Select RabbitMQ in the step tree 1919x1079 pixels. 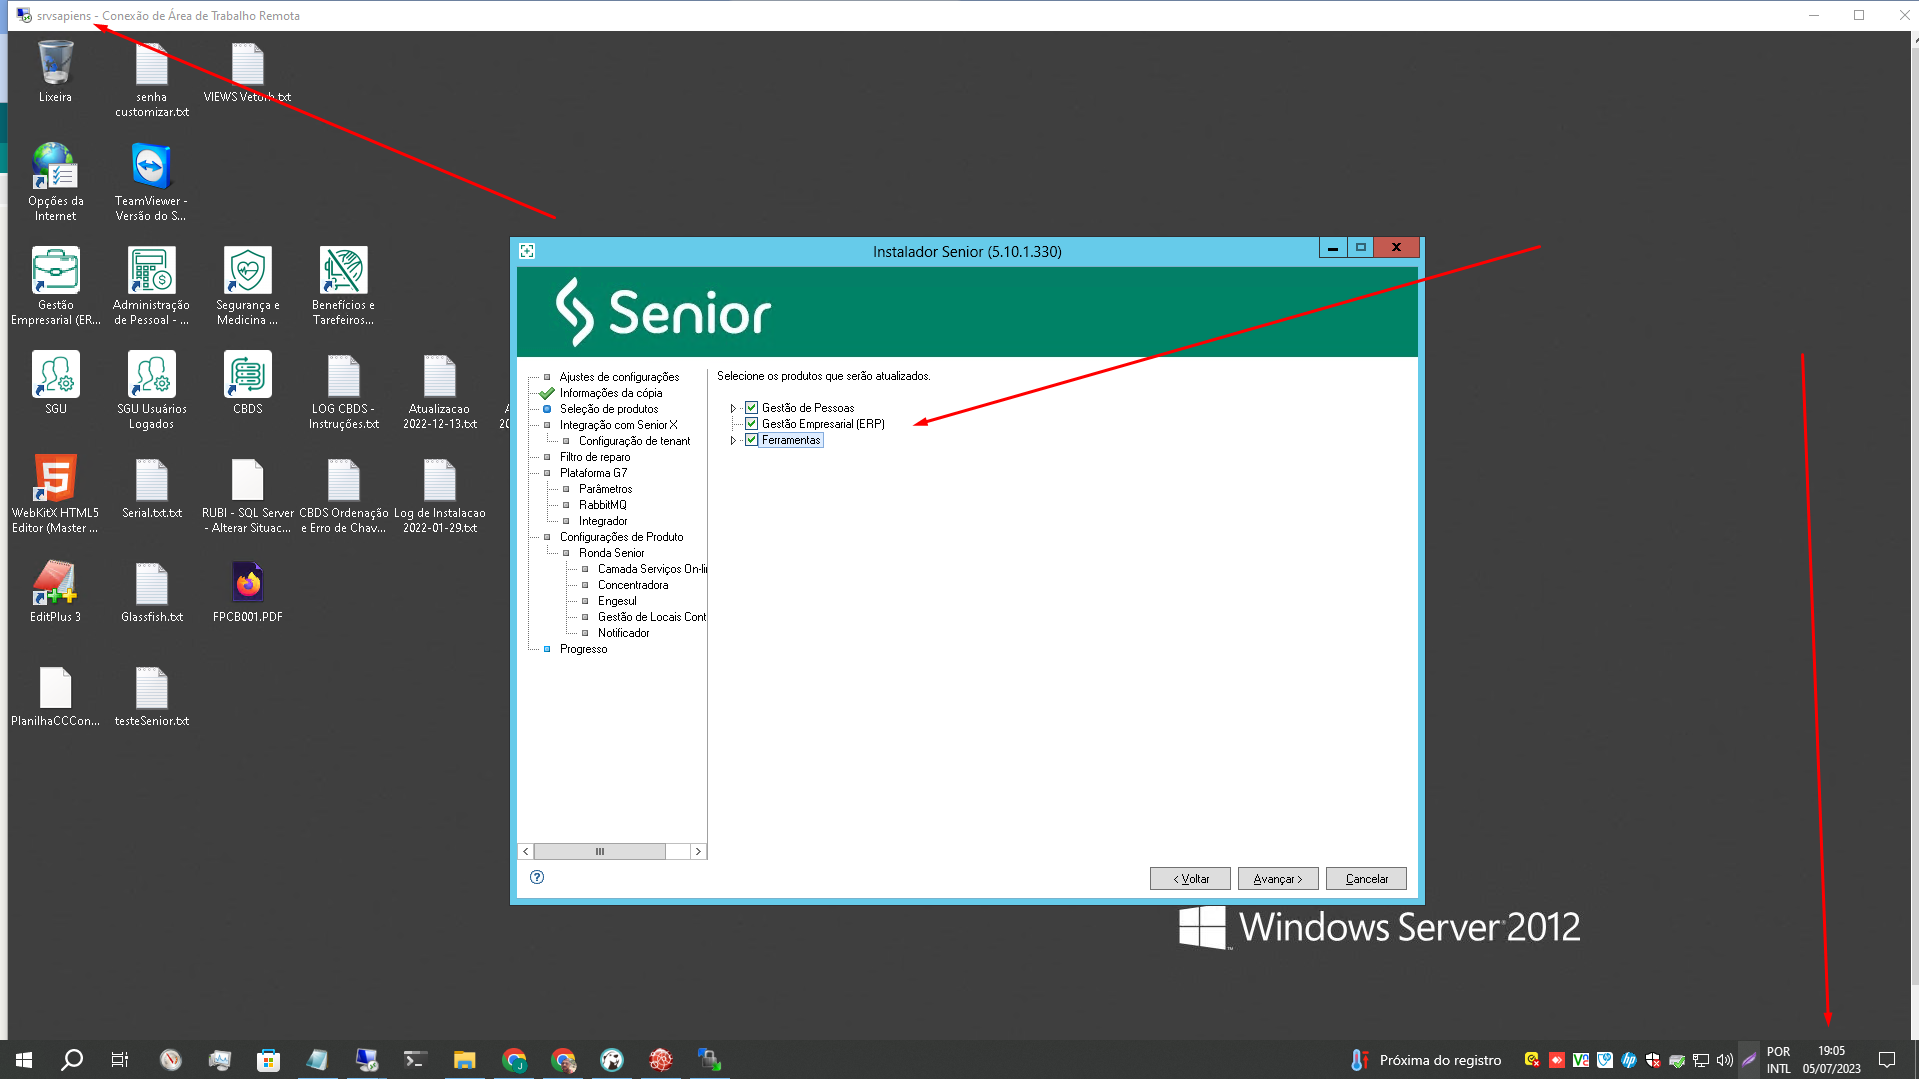602,505
